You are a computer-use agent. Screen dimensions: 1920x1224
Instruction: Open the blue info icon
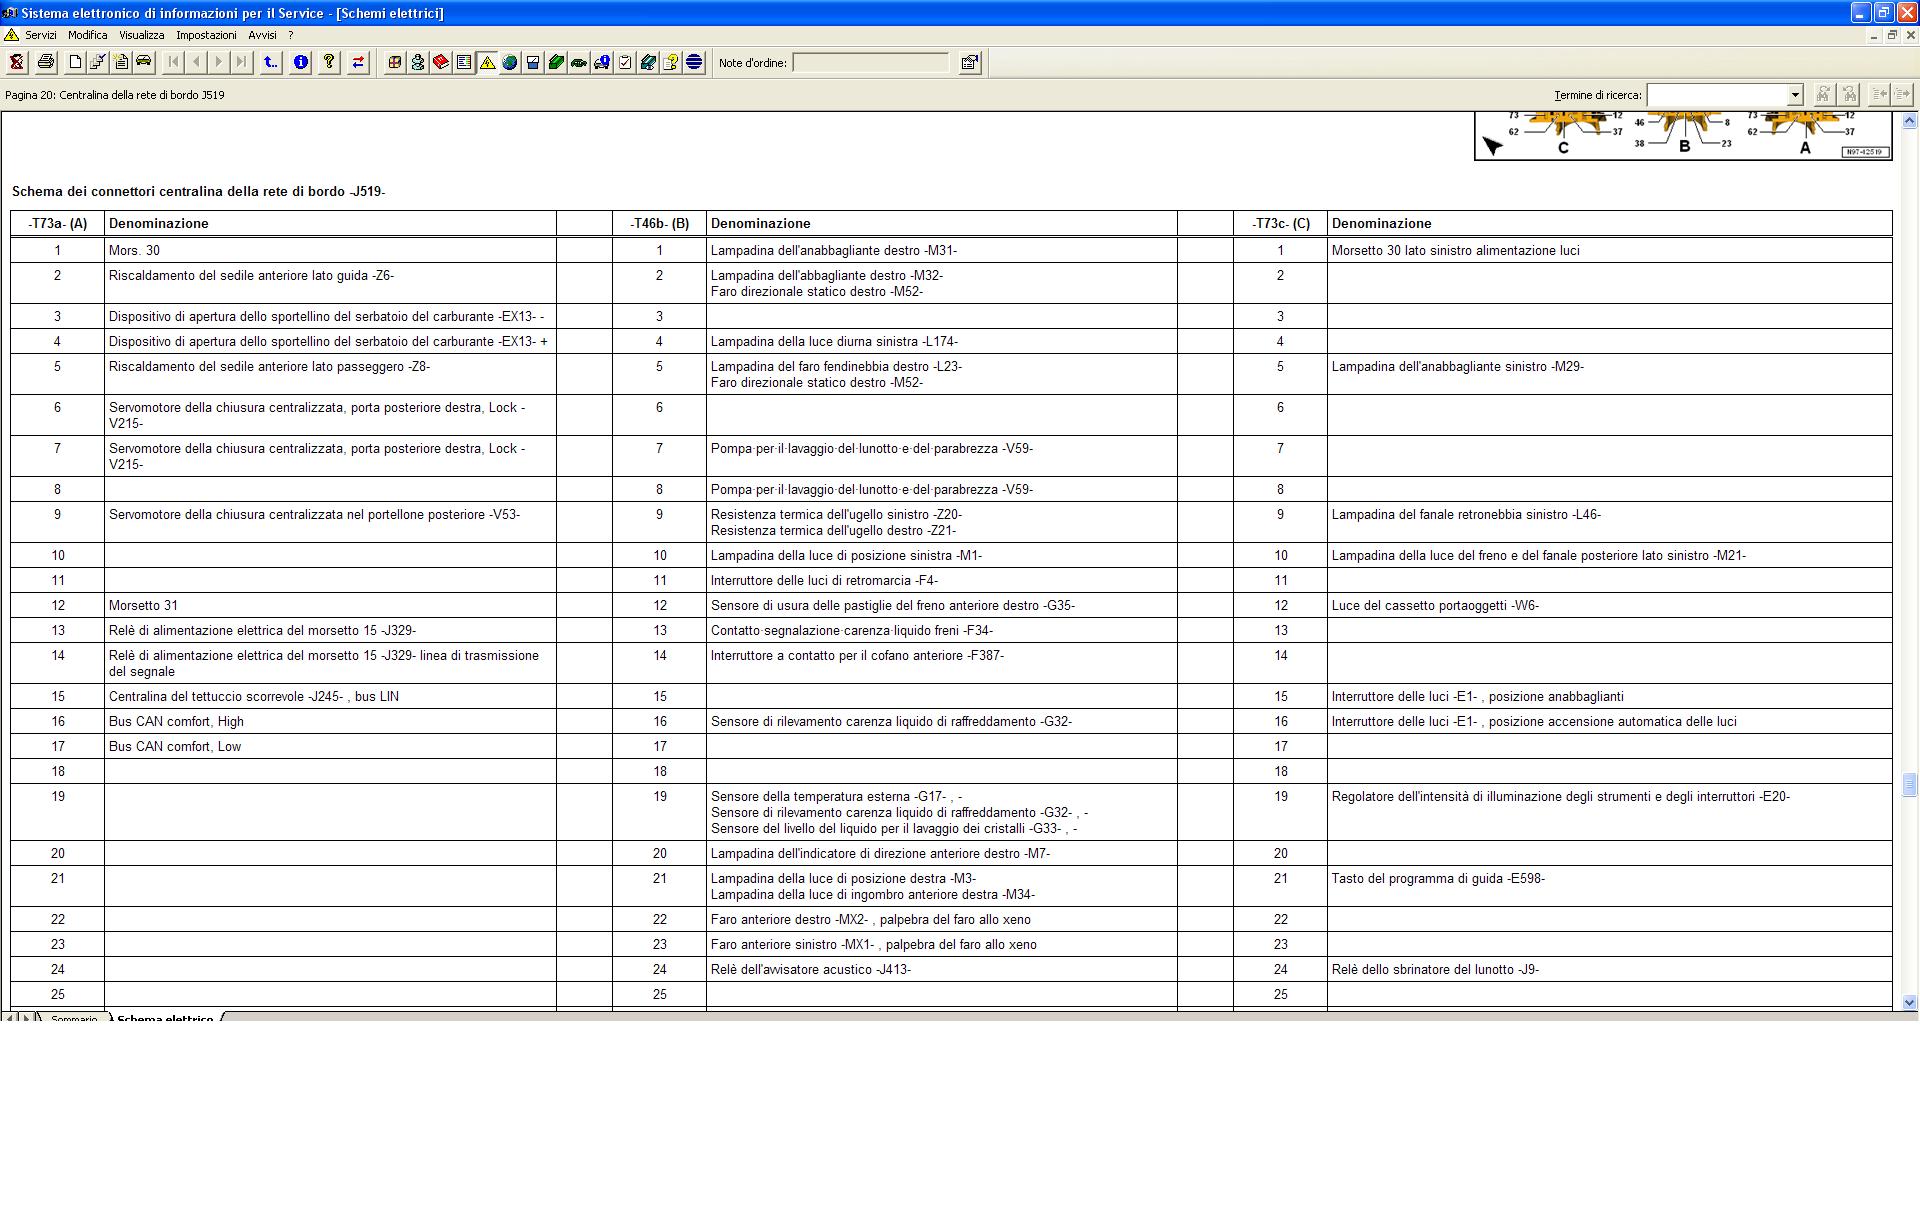pyautogui.click(x=300, y=62)
